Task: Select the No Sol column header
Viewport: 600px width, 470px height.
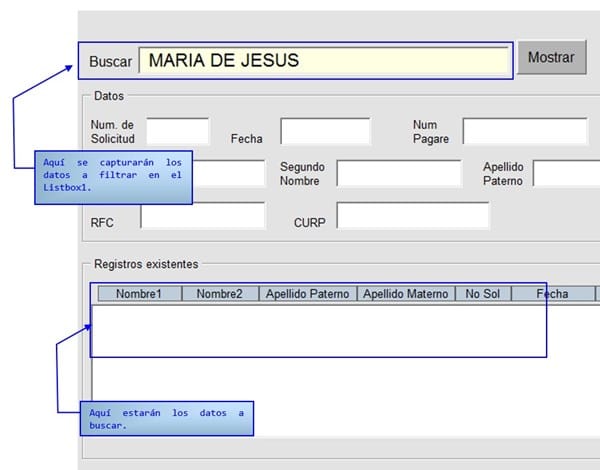Action: [482, 294]
